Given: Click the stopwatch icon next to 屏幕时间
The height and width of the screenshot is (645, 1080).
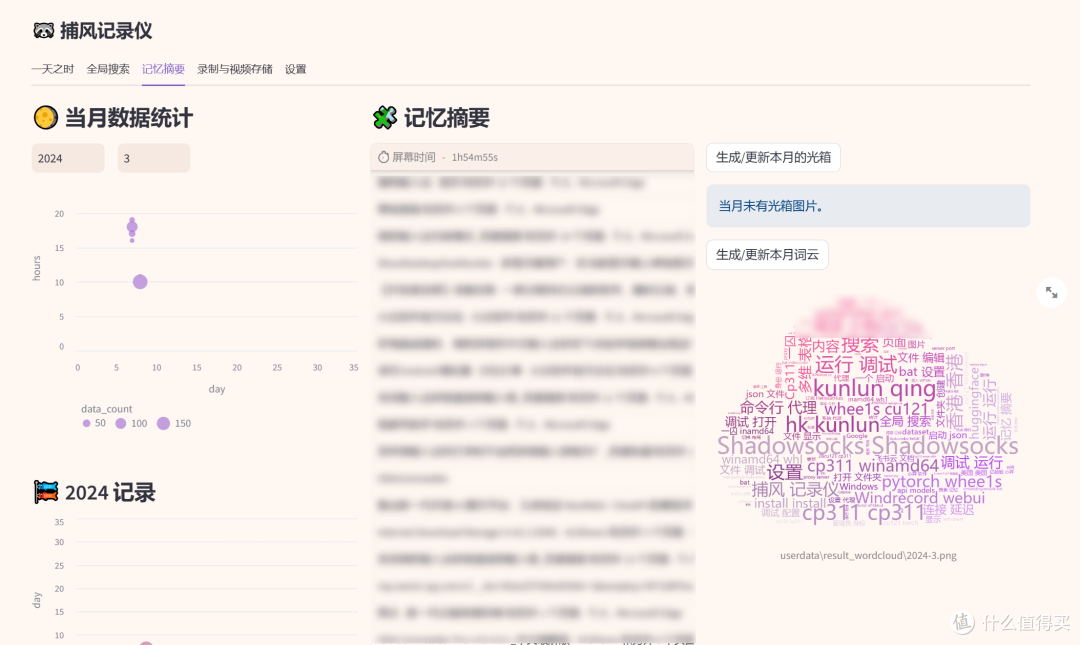Looking at the screenshot, I should (384, 157).
